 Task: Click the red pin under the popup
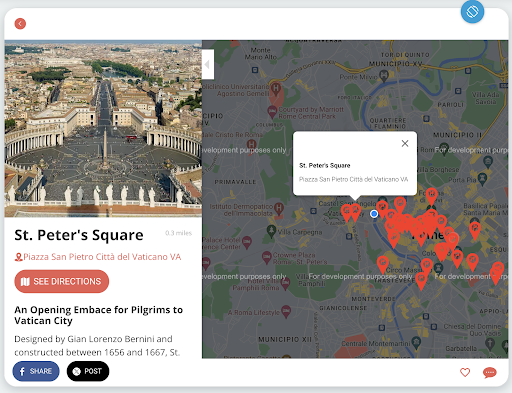[x=355, y=212]
